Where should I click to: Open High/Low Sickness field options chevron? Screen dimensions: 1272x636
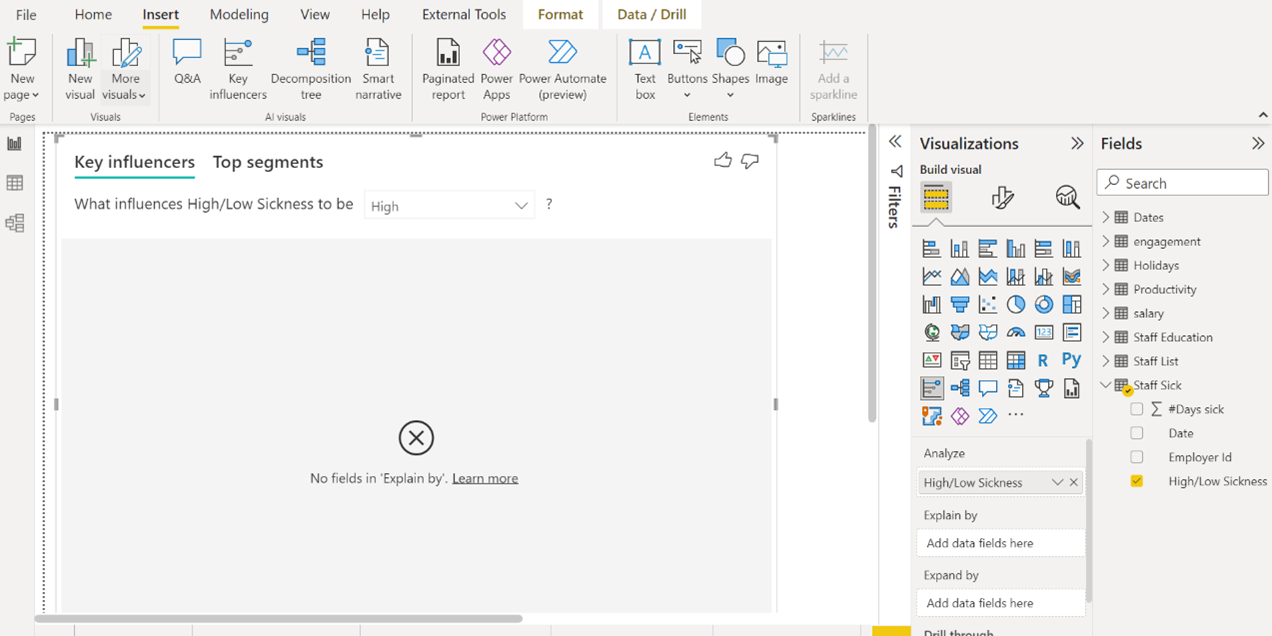click(x=1057, y=482)
